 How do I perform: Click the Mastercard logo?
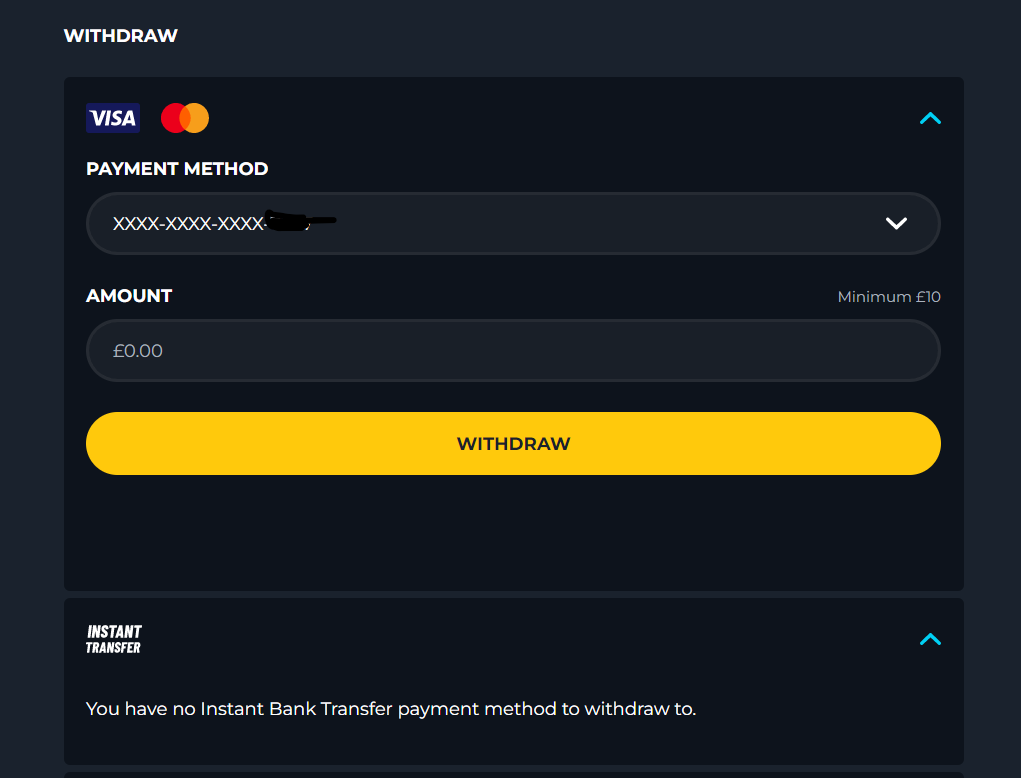(x=185, y=118)
